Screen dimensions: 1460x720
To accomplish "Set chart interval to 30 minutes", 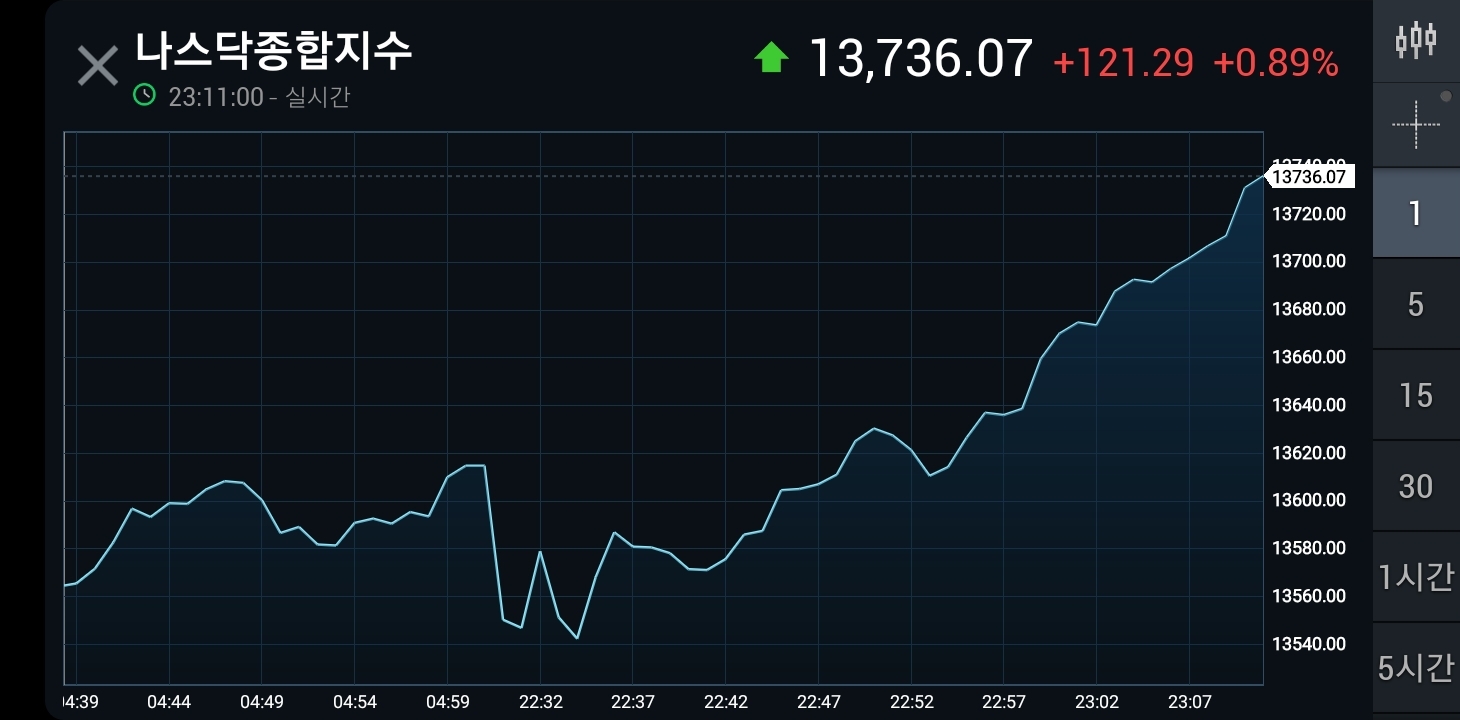I will 1415,486.
